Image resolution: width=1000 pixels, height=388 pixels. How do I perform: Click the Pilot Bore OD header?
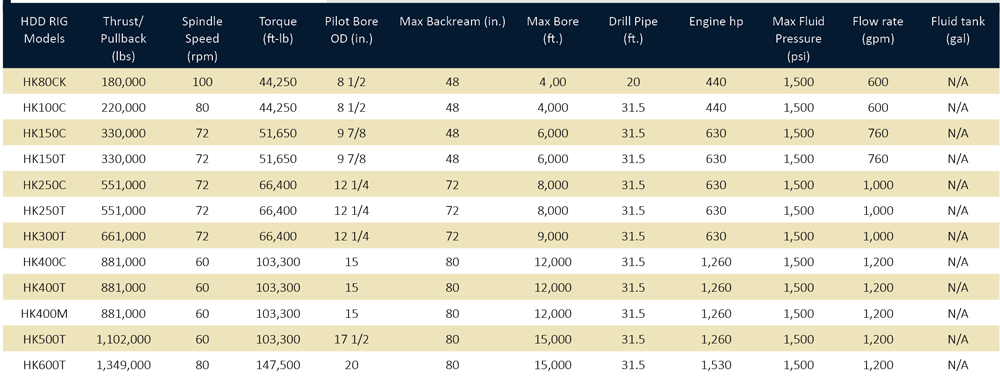[351, 30]
